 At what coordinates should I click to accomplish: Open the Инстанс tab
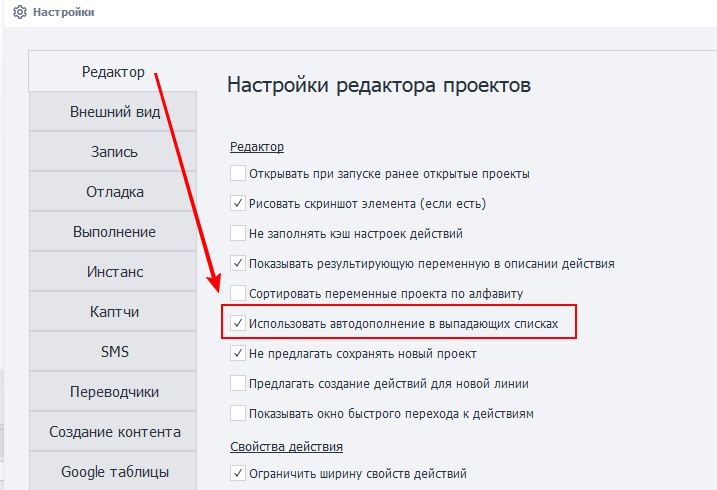(x=113, y=272)
